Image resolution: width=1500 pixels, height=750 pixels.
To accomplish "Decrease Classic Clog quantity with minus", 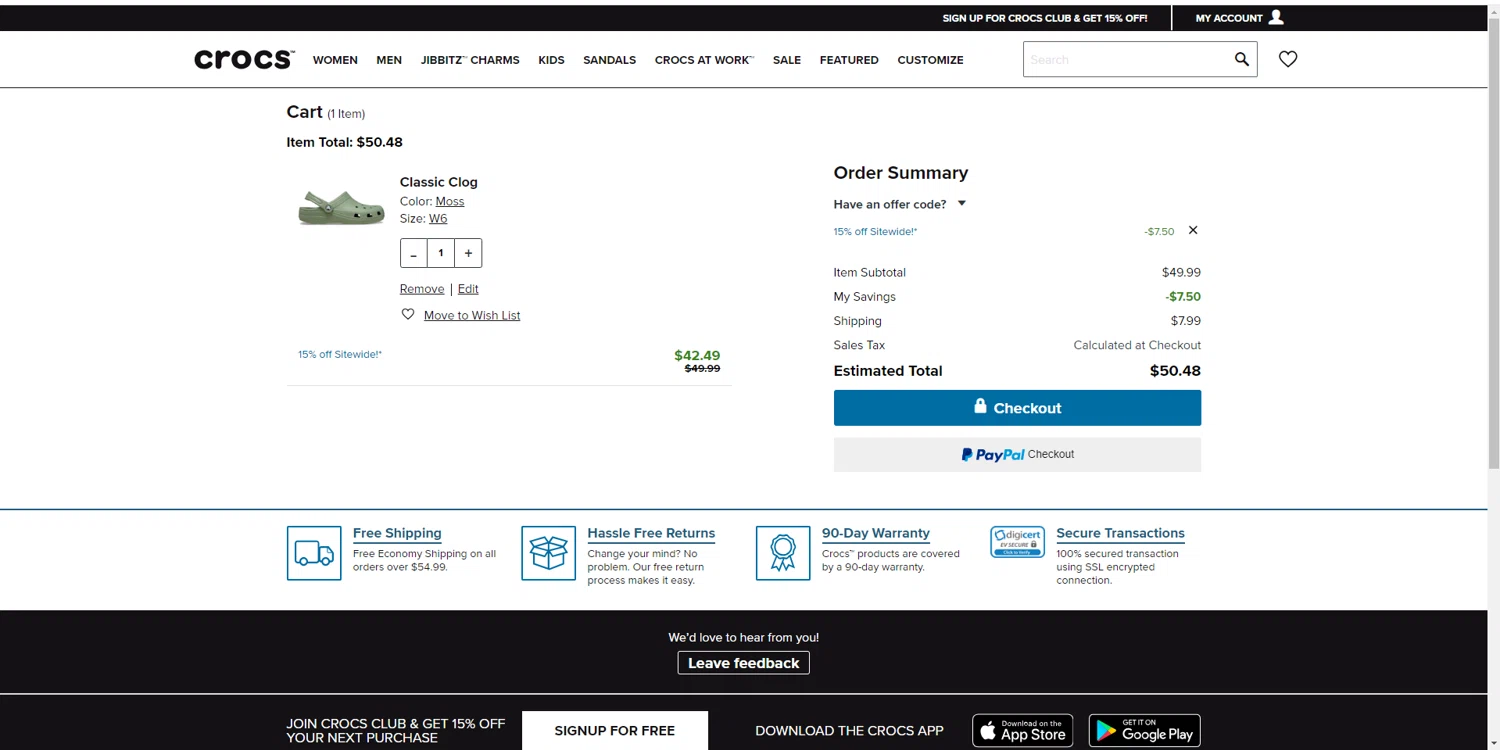I will (x=414, y=253).
